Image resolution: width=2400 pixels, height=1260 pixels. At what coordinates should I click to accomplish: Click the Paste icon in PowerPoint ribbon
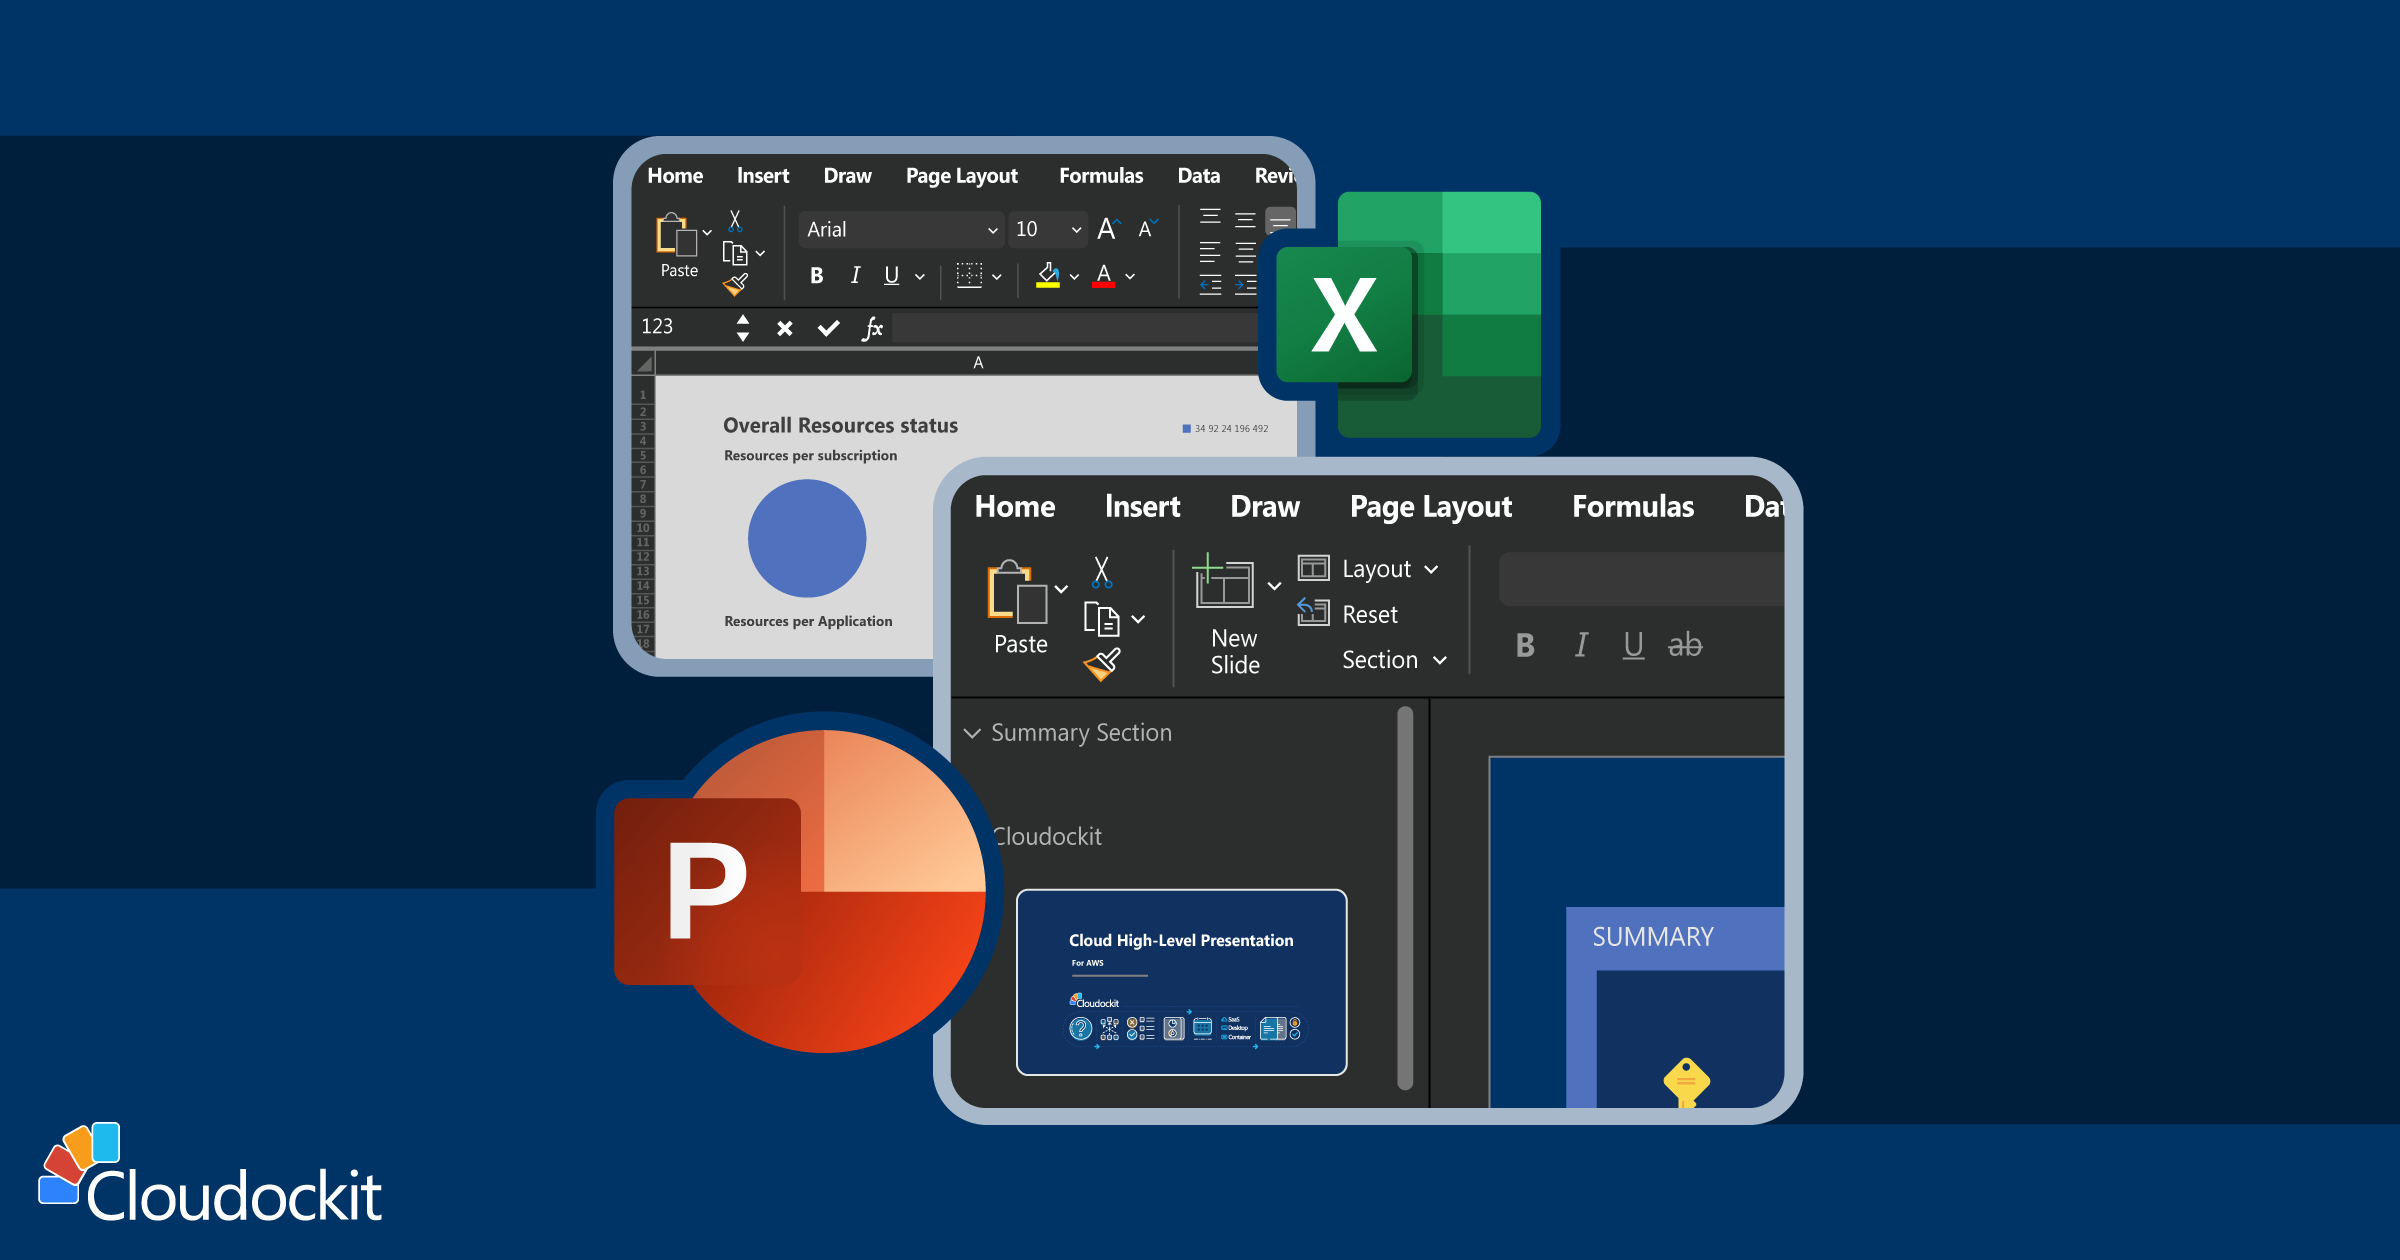pos(1018,592)
